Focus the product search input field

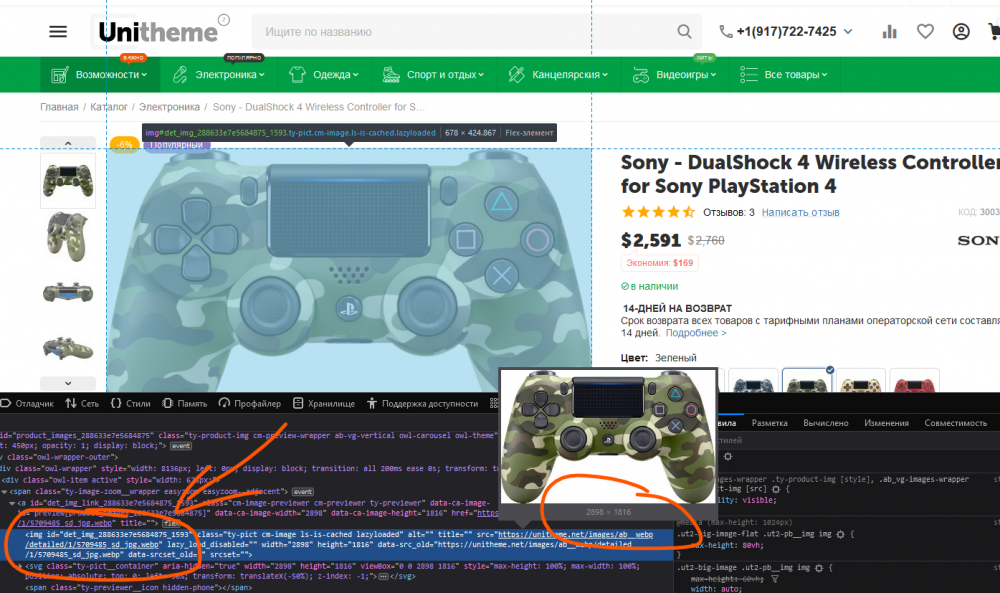click(x=470, y=32)
